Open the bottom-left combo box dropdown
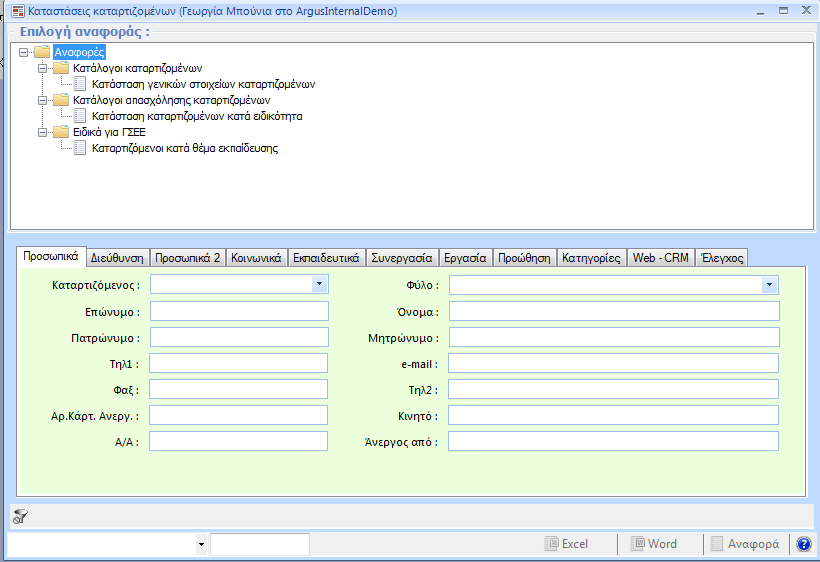The height and width of the screenshot is (562, 820). point(201,544)
